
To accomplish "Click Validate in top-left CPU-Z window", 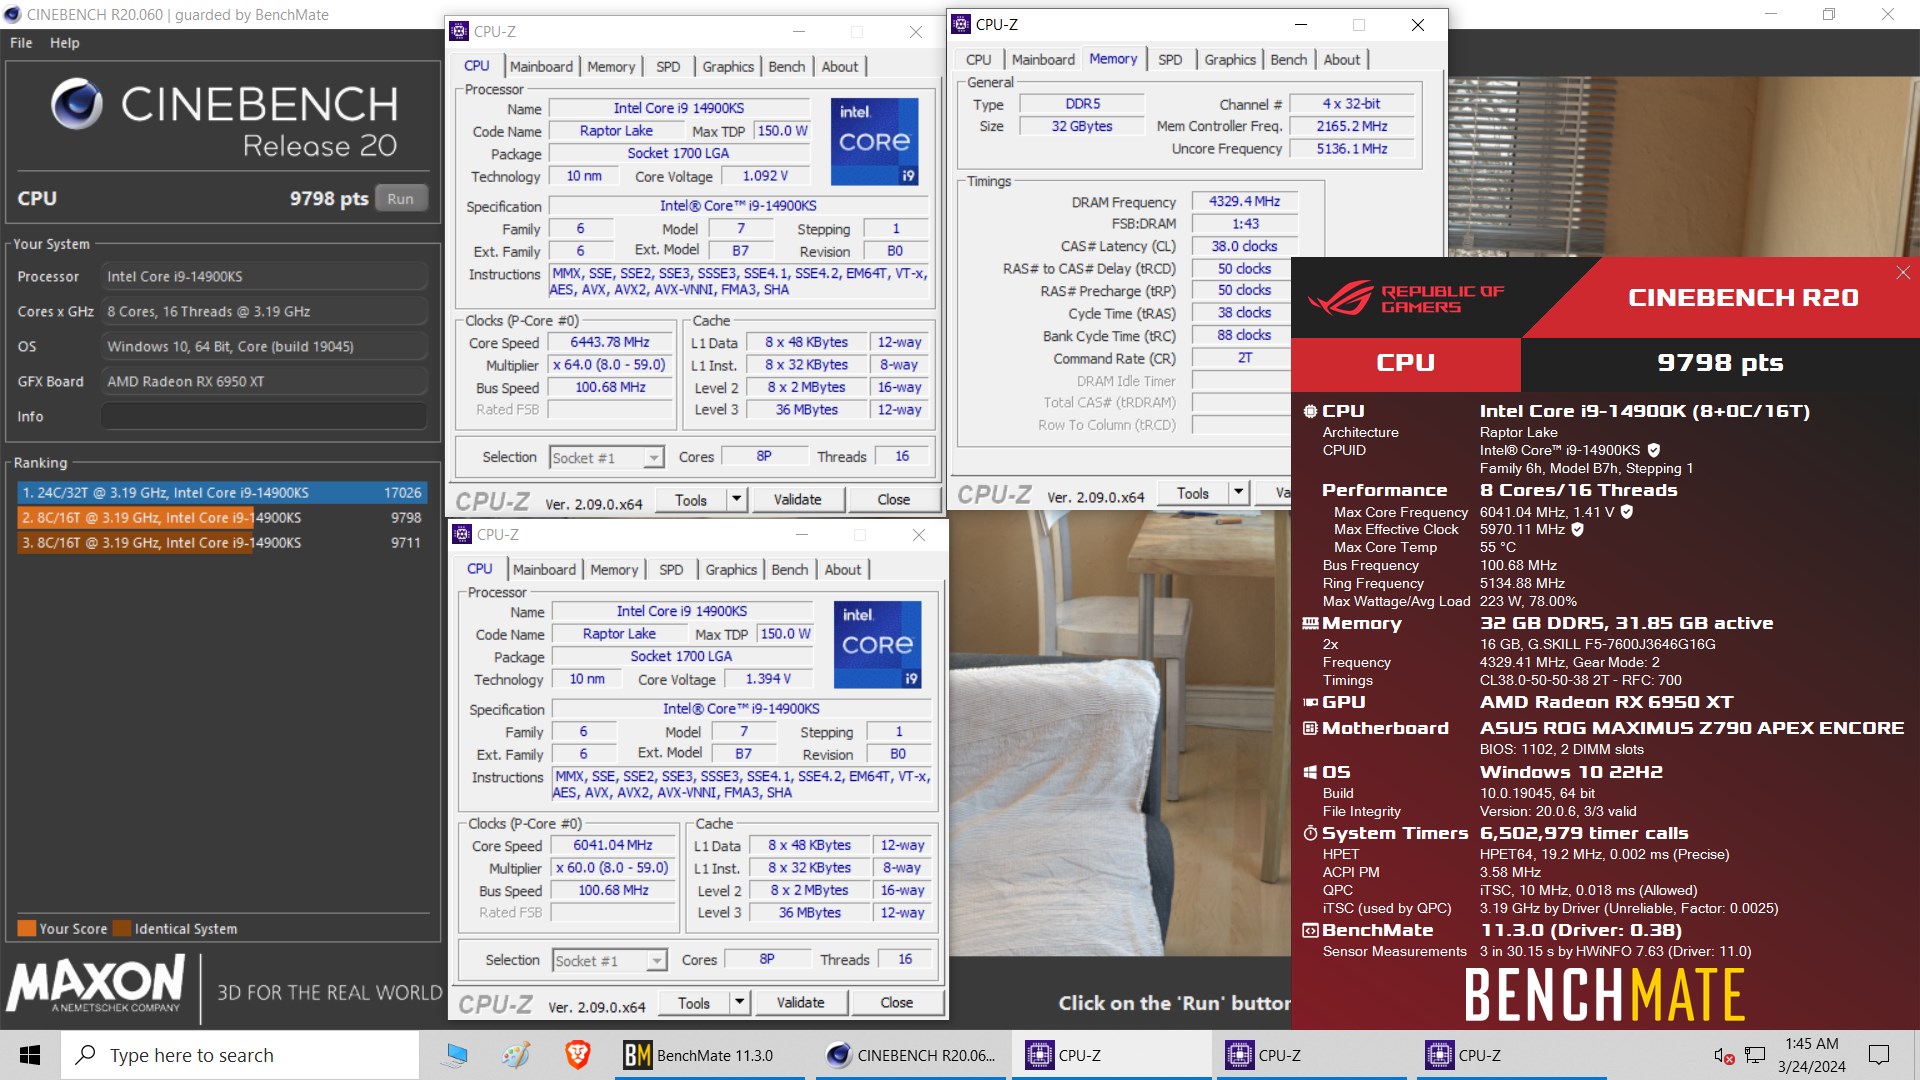I will pyautogui.click(x=798, y=499).
